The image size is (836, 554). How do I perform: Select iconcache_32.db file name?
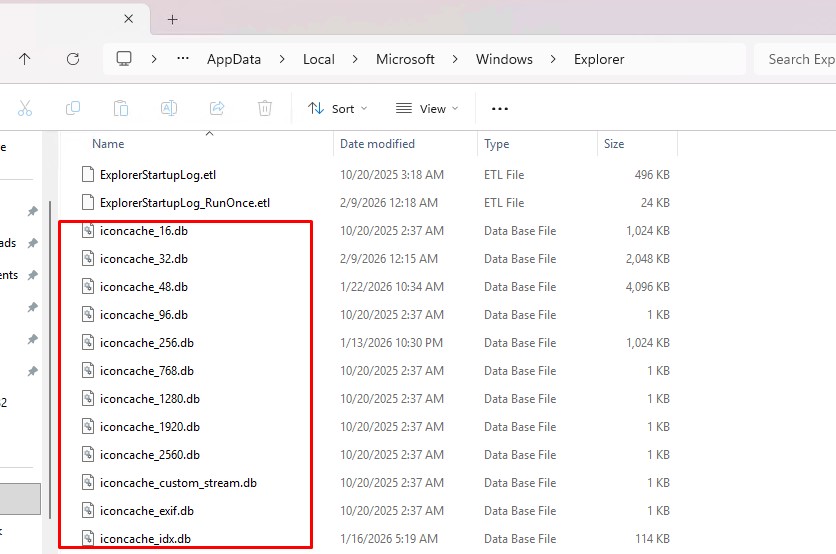pyautogui.click(x=144, y=259)
